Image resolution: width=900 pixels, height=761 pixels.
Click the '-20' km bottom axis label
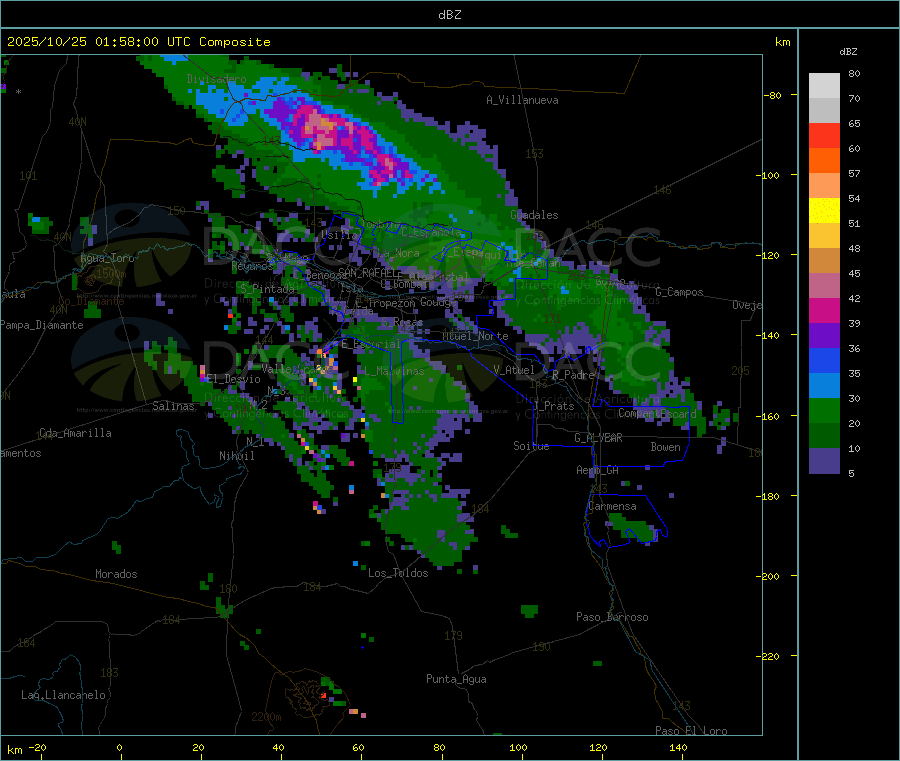point(37,747)
